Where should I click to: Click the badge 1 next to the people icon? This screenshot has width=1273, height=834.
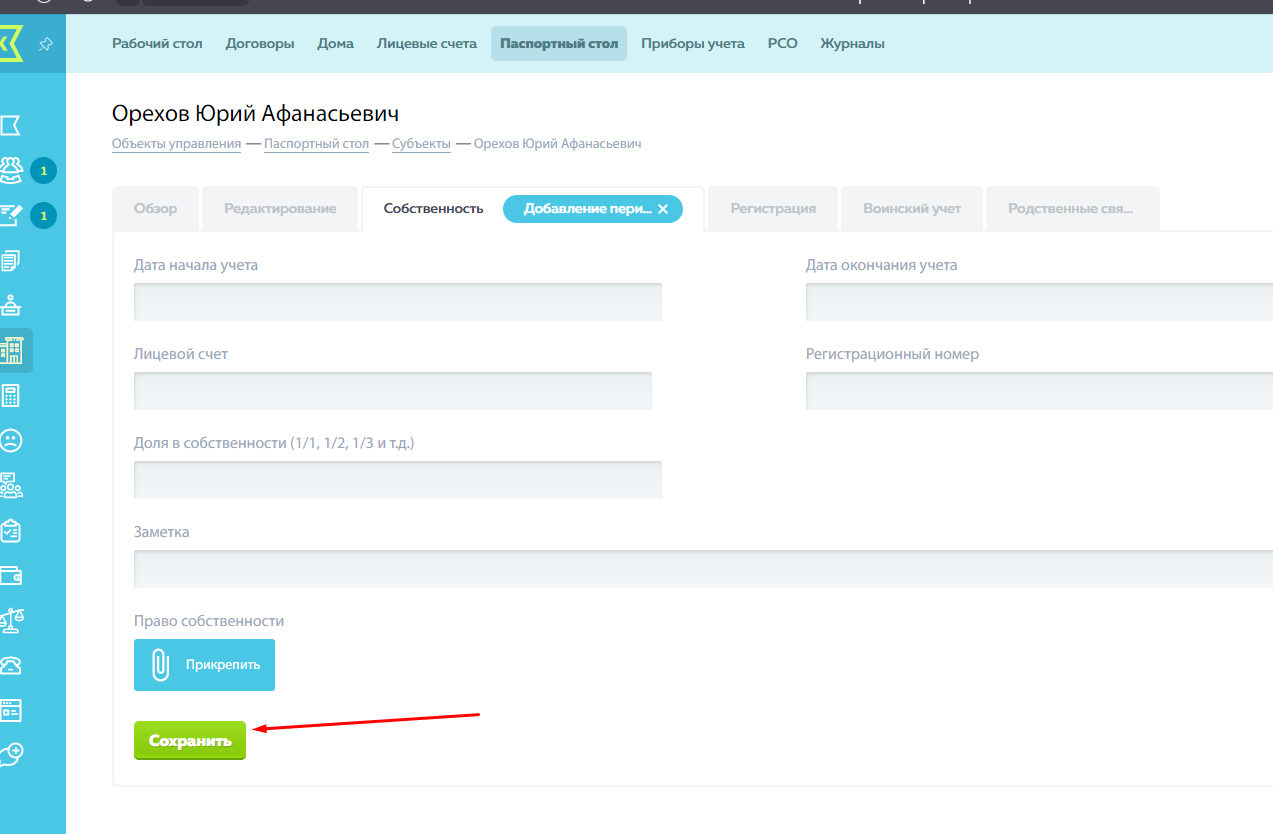point(43,171)
